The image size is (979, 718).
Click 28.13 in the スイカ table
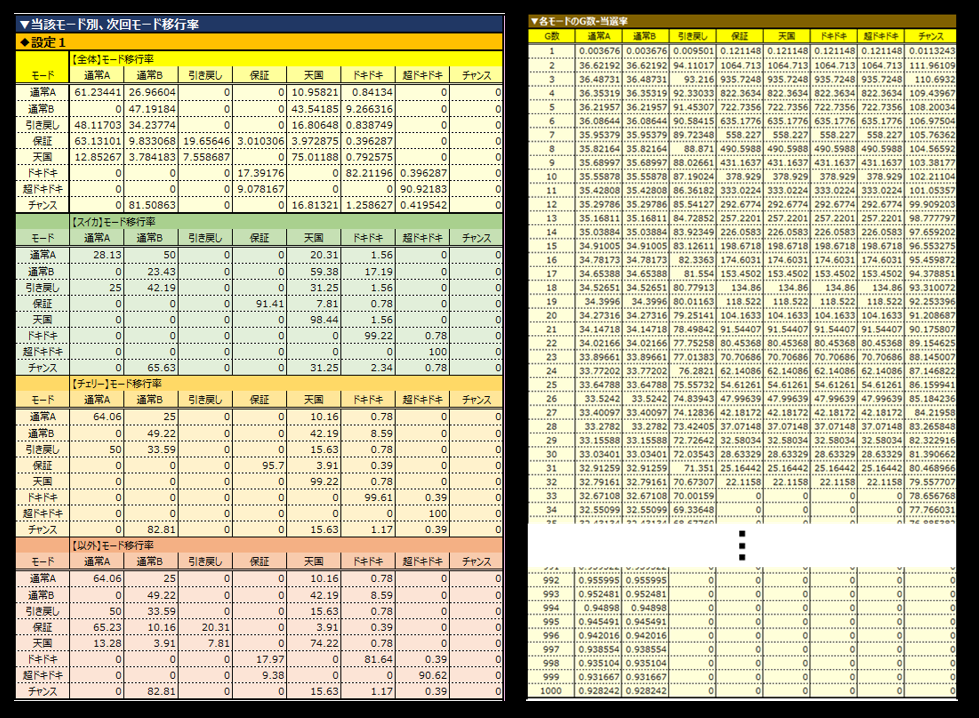coord(97,255)
